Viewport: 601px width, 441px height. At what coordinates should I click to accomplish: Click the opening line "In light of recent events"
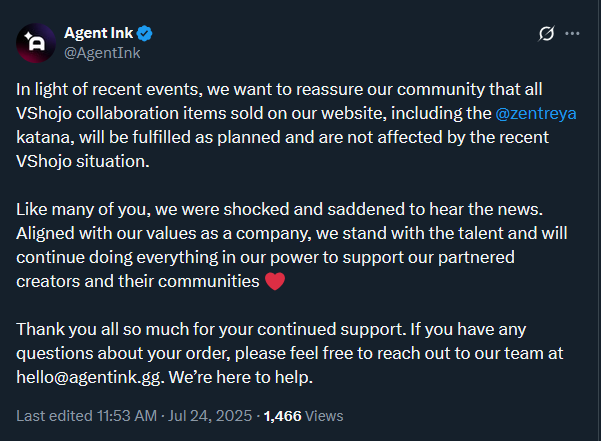tap(279, 89)
